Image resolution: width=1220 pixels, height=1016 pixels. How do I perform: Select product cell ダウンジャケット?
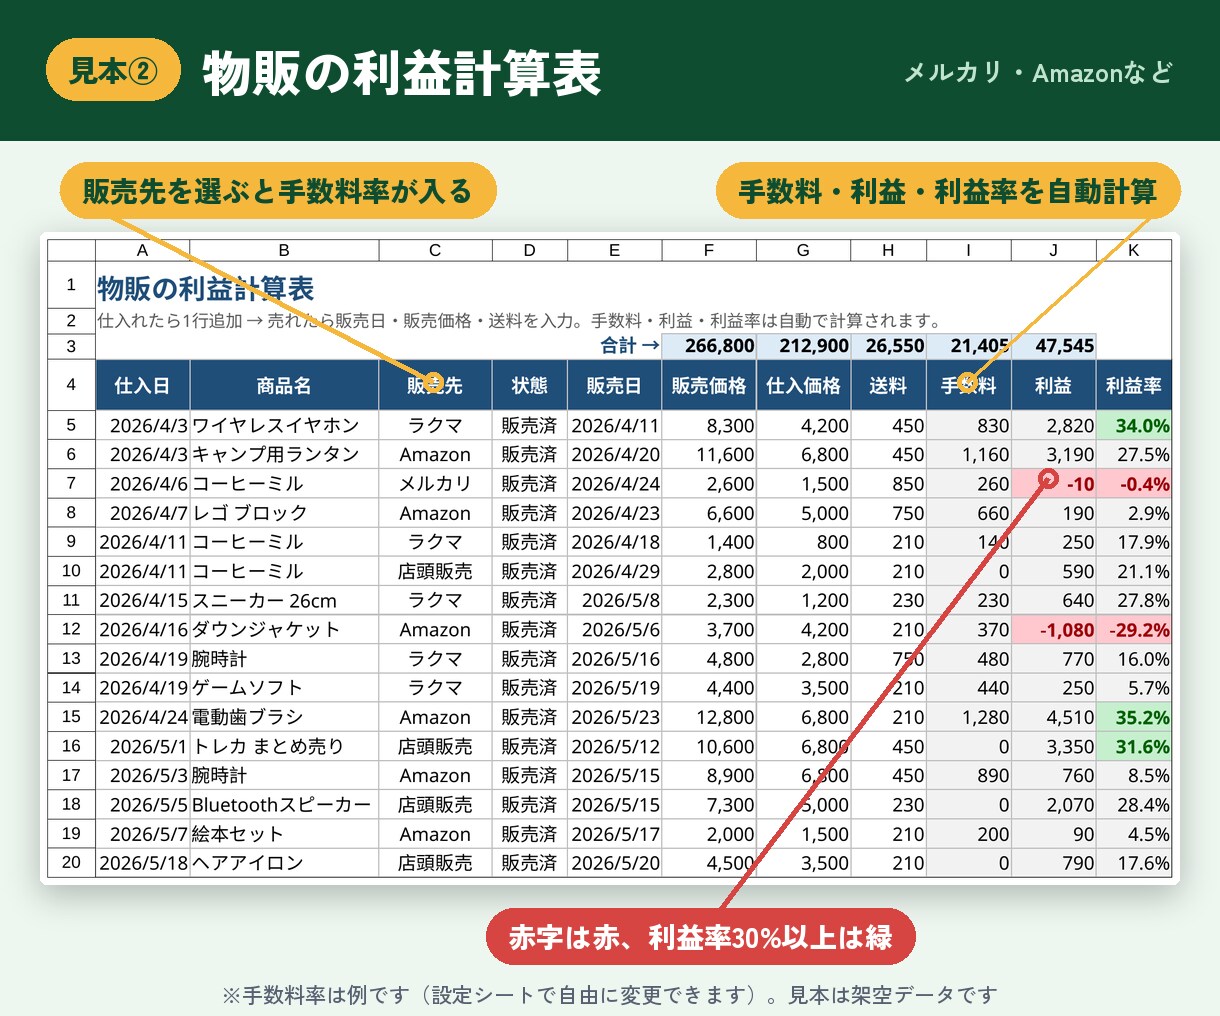(284, 629)
